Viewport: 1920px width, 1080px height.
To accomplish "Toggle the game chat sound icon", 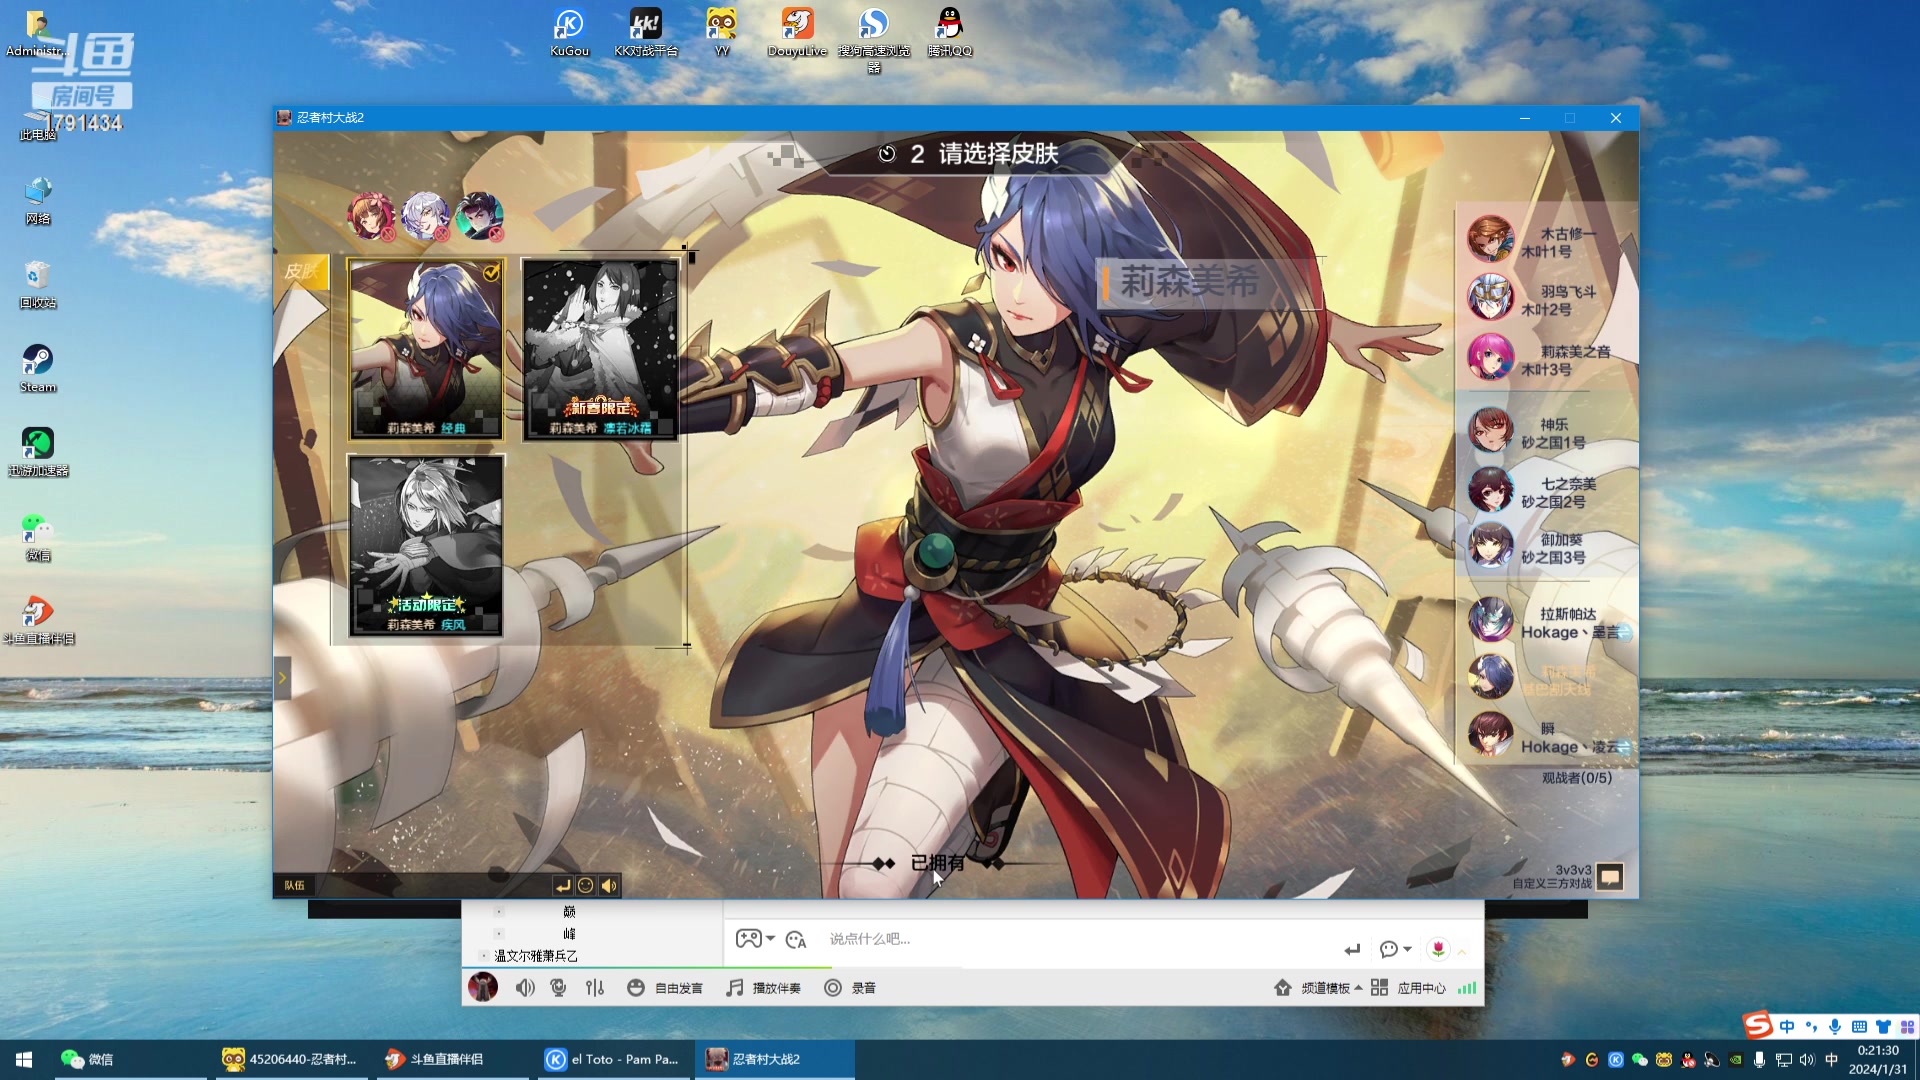I will [609, 886].
